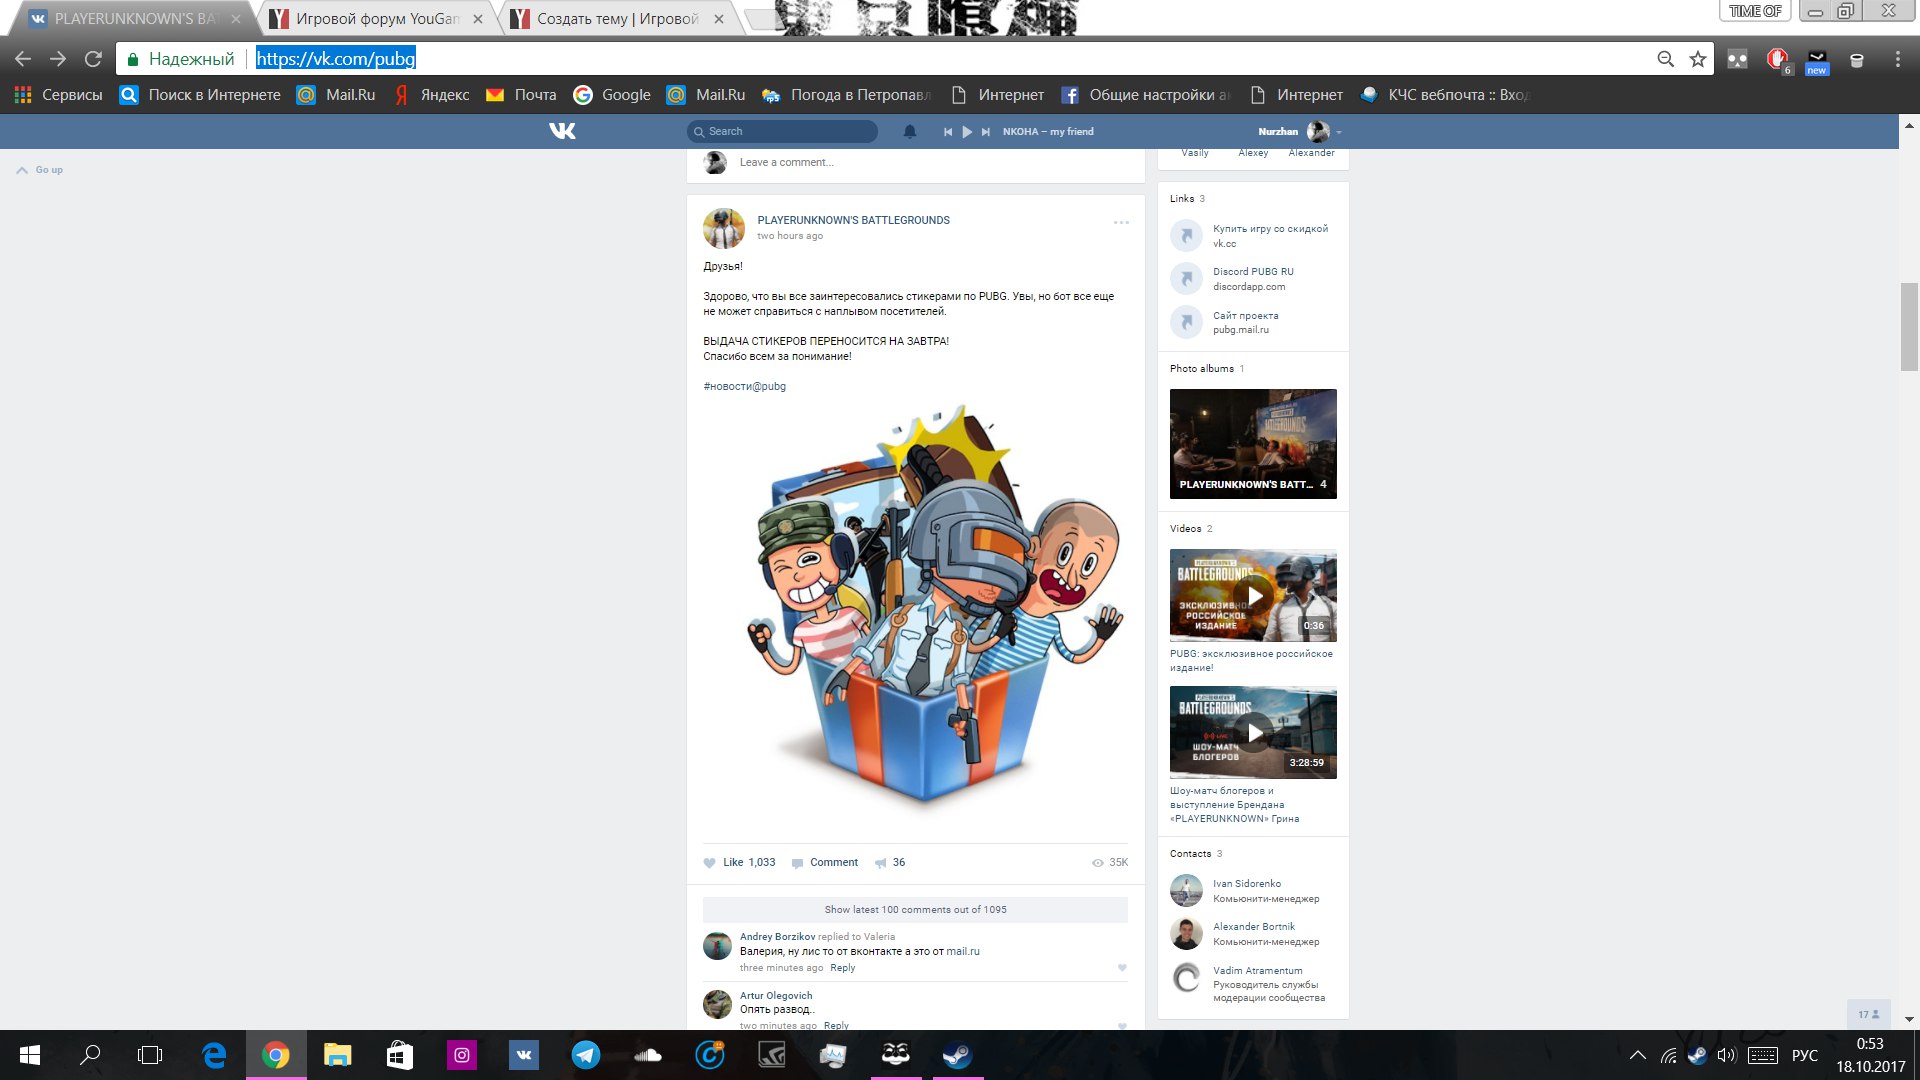Open Artur Olegovich's profile
Viewport: 1920px width, 1080px height.
(776, 995)
